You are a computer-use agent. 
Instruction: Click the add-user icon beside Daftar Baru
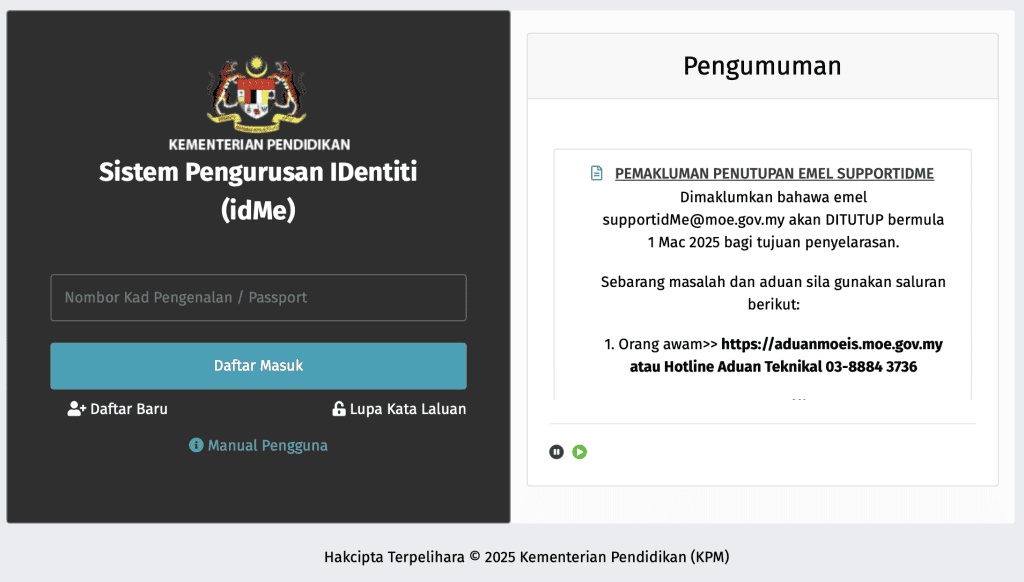point(76,409)
